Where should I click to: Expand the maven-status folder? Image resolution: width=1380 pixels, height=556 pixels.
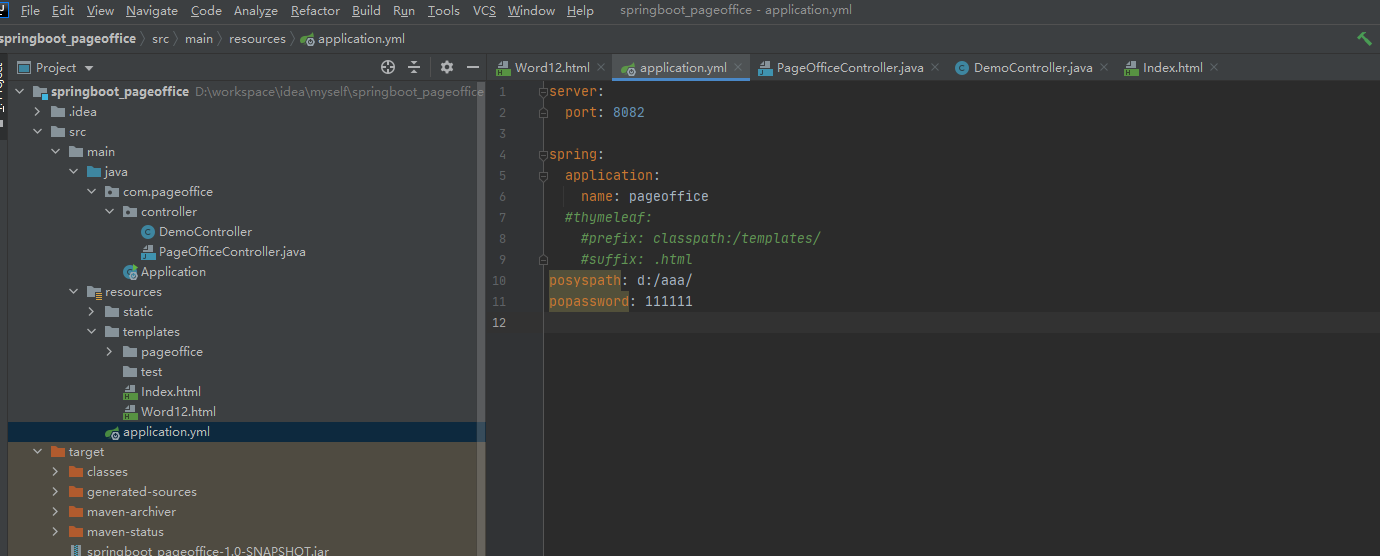(x=56, y=532)
